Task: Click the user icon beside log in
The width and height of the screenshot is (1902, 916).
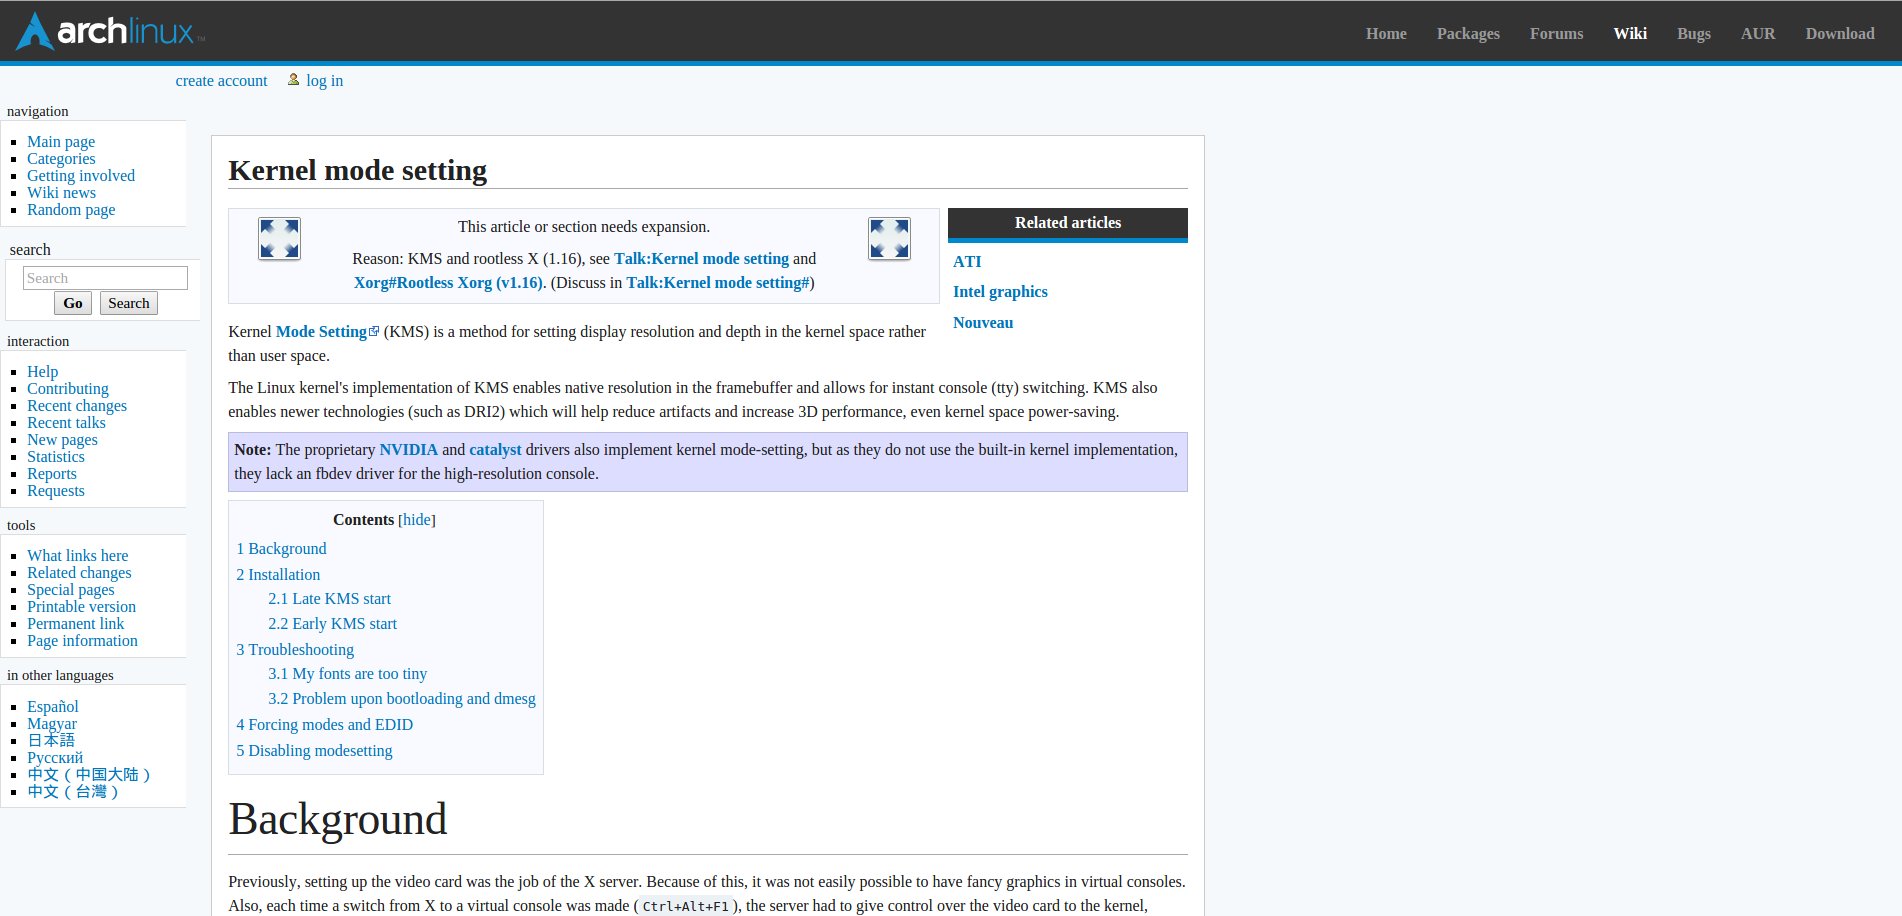Action: [293, 79]
